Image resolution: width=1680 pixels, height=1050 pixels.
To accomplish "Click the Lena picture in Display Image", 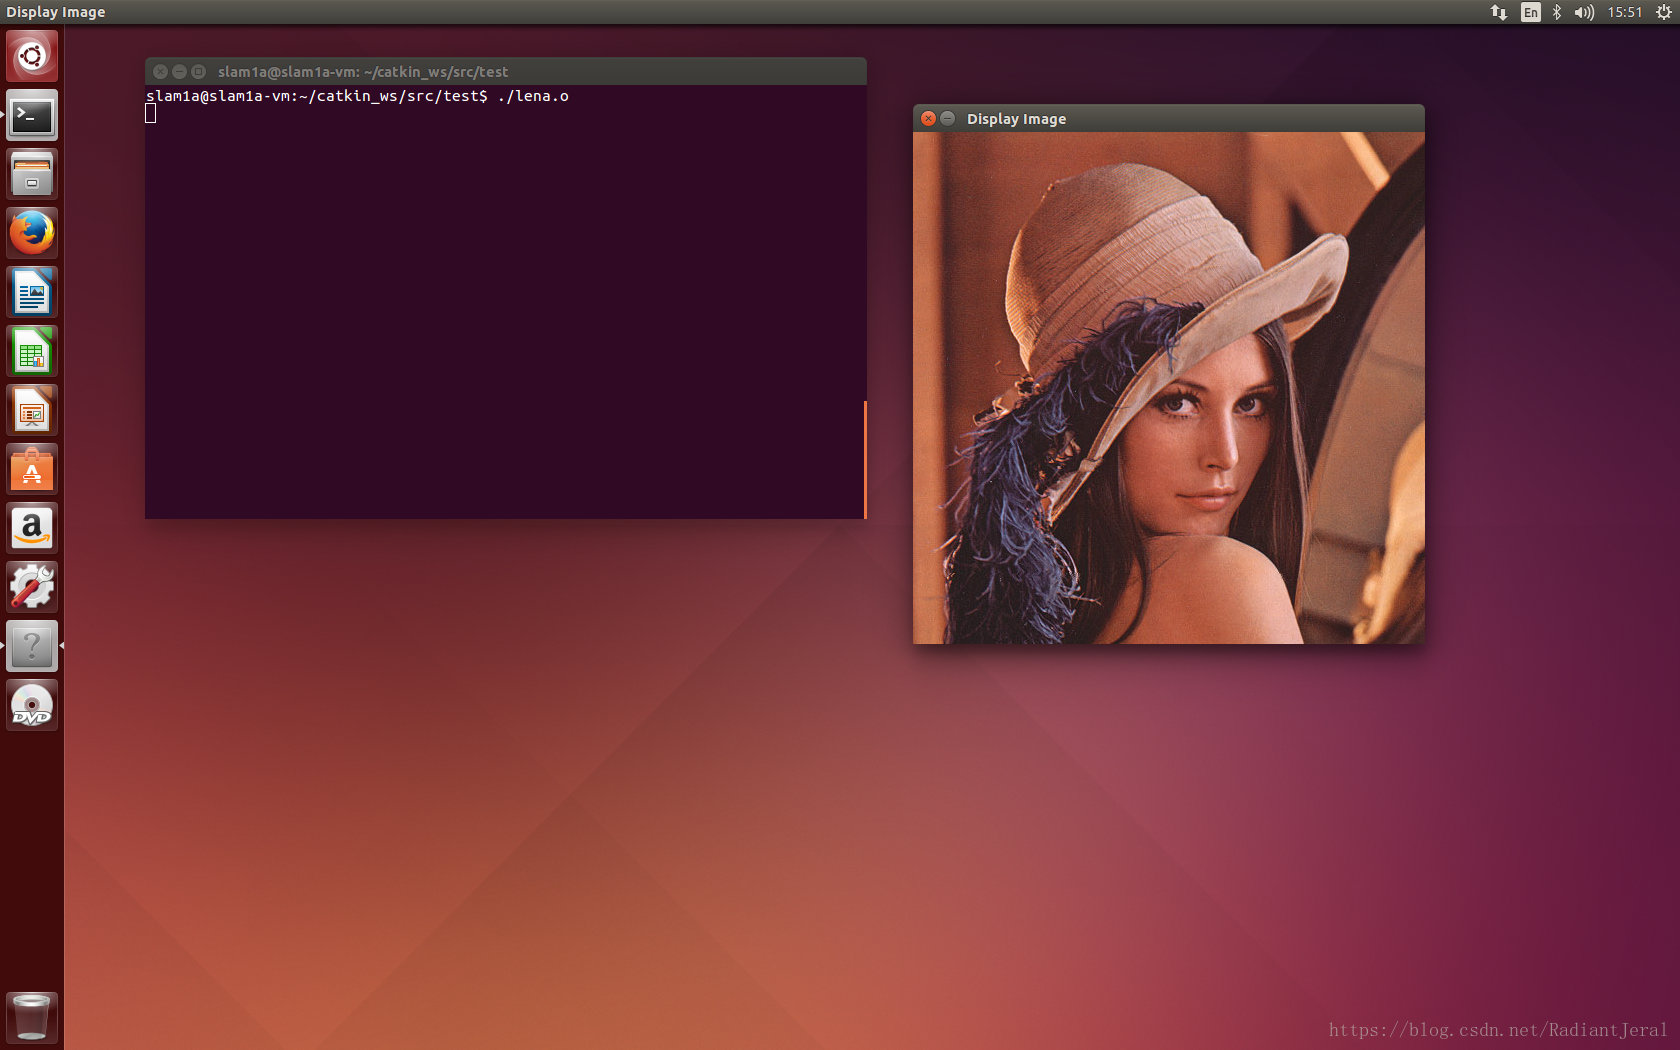I will [x=1168, y=388].
